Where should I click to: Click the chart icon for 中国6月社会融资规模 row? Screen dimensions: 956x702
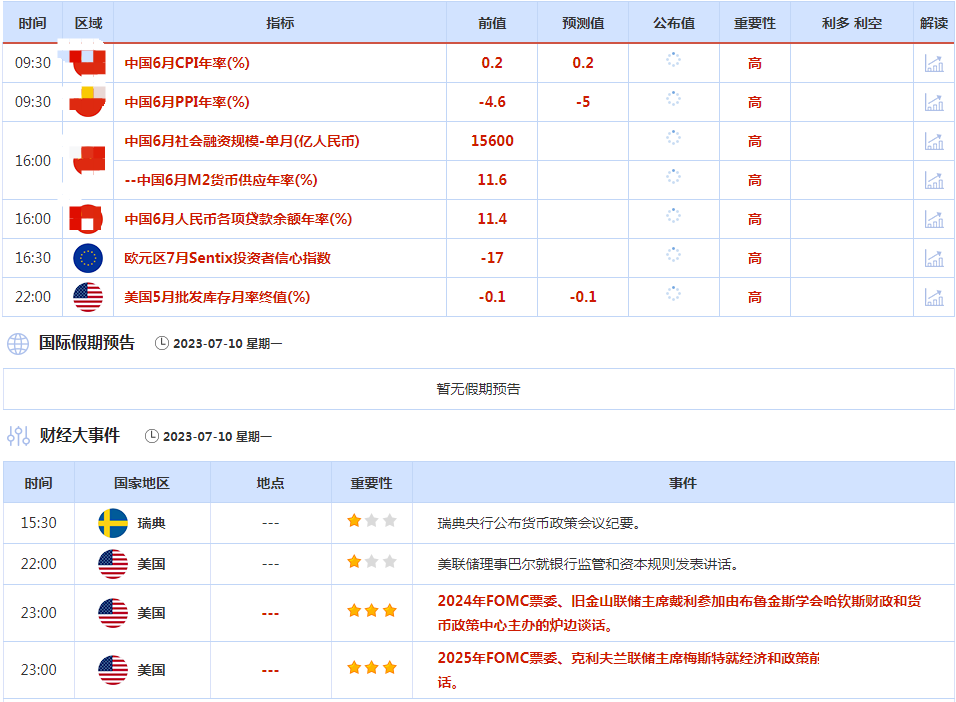point(934,141)
